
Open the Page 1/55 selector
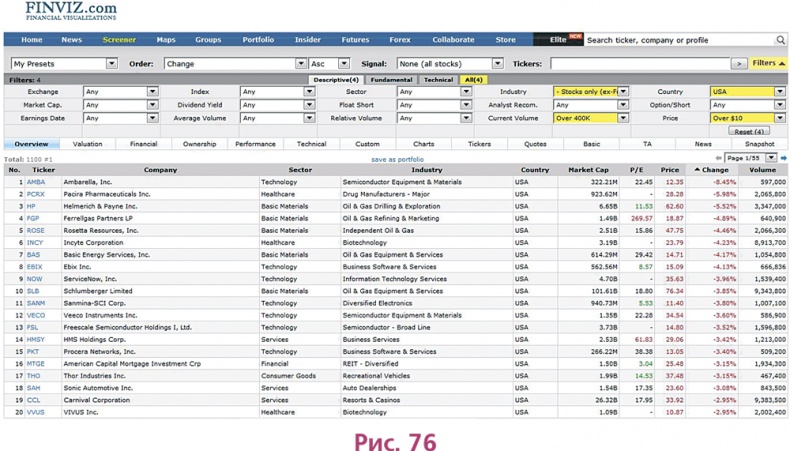click(x=750, y=158)
